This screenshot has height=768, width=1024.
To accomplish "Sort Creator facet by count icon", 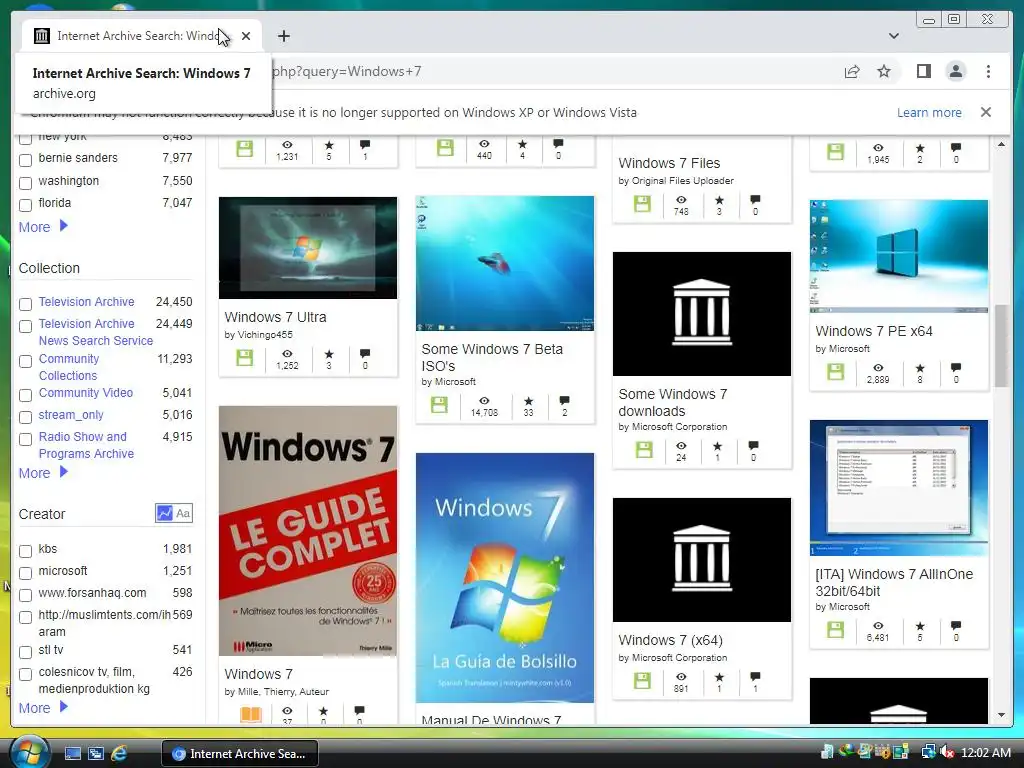I will 164,513.
